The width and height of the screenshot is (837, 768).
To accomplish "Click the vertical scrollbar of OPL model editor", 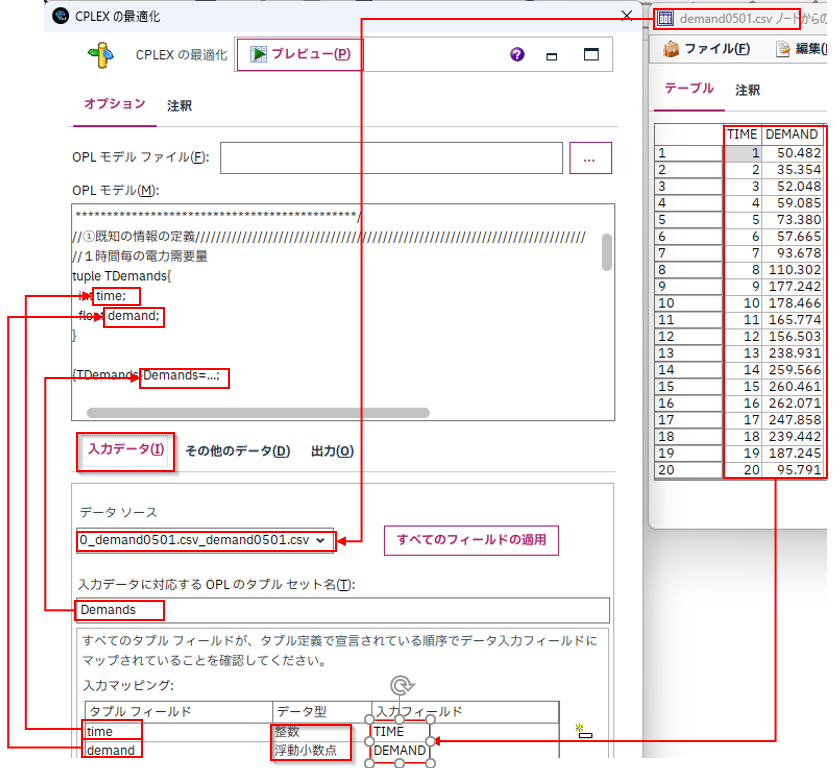I will click(606, 252).
